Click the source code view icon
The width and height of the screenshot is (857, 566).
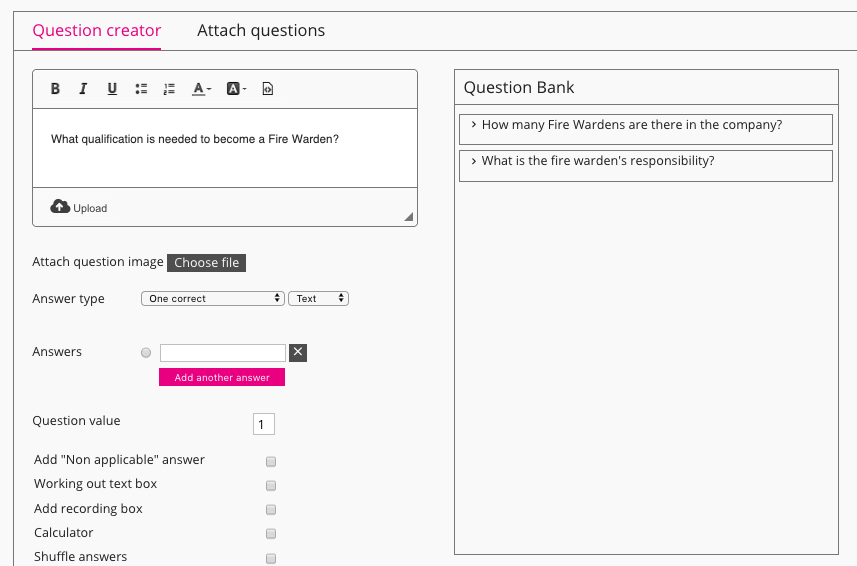point(267,89)
